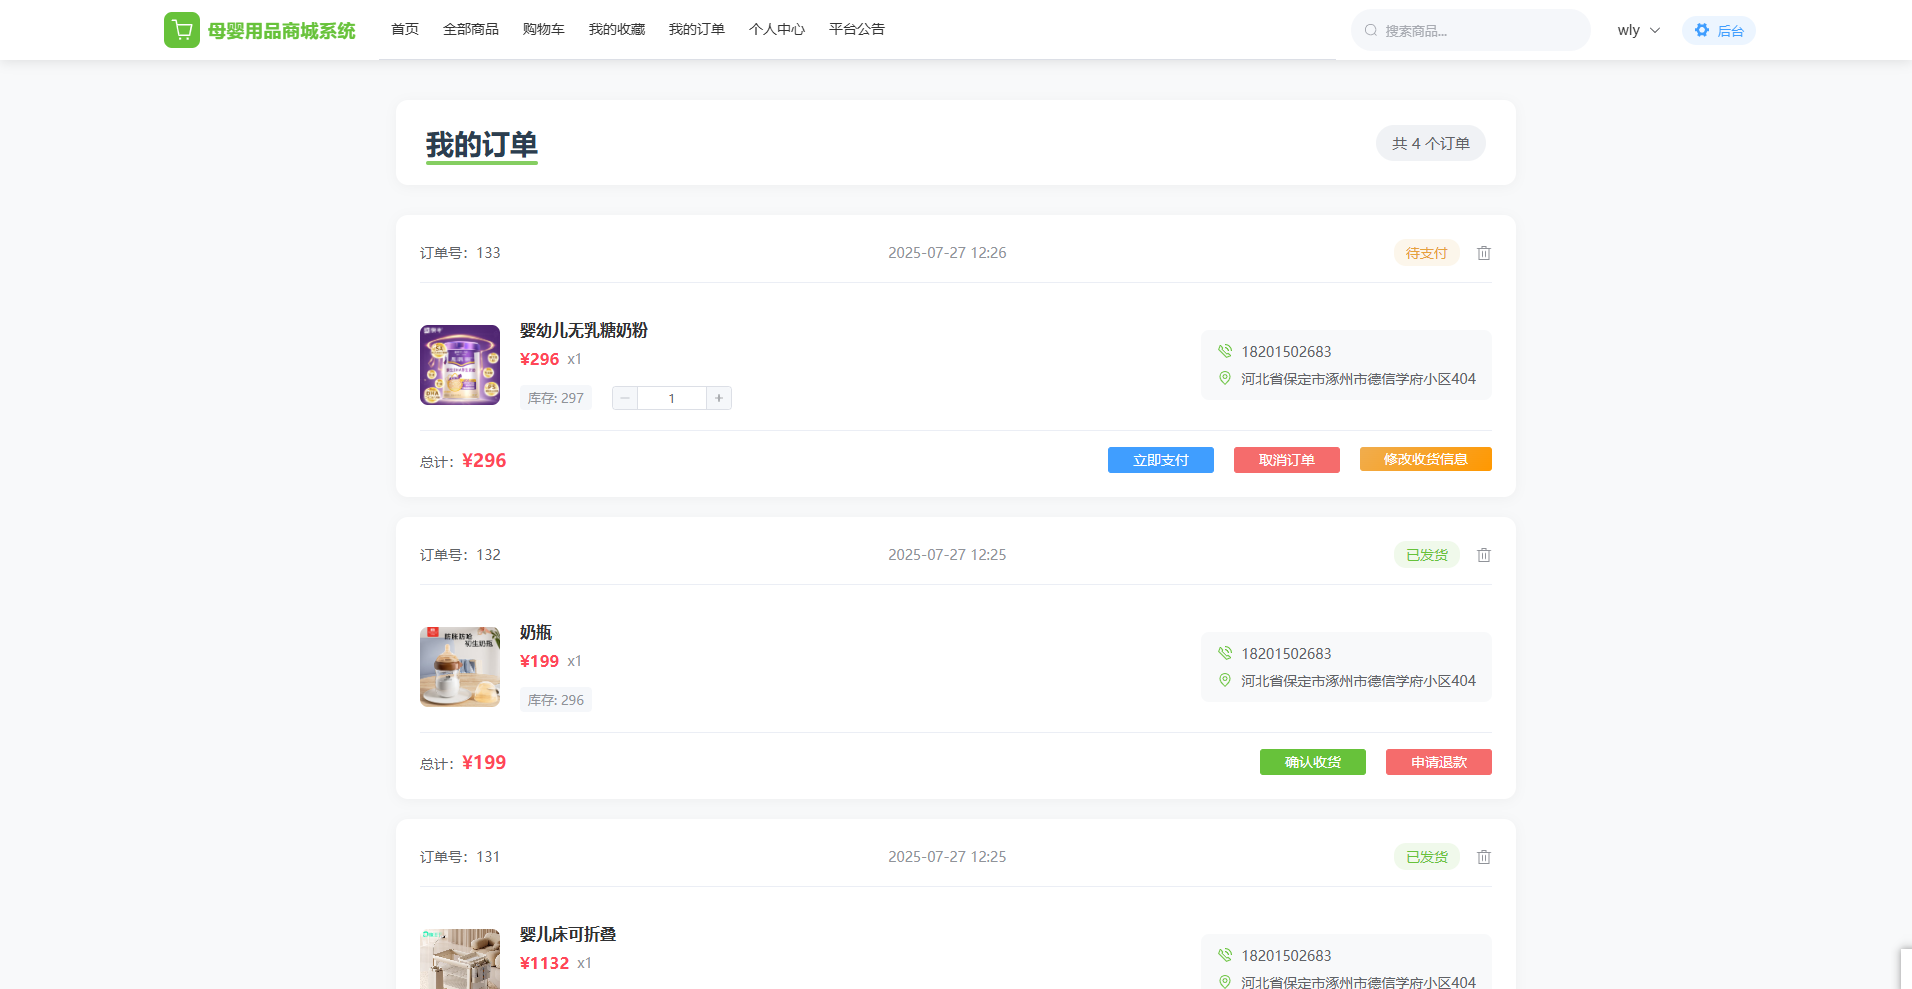Click the search magnifier icon
The height and width of the screenshot is (989, 1912).
click(1371, 30)
